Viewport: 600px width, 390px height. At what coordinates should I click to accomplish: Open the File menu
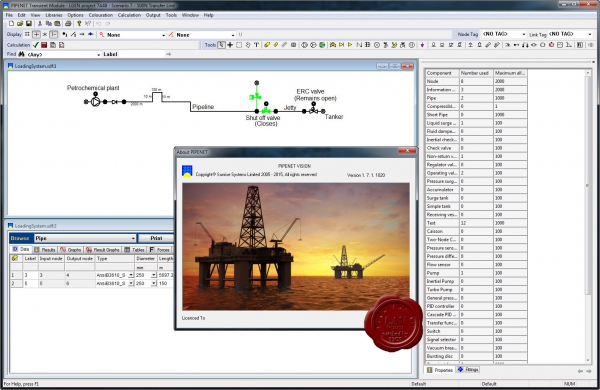tap(9, 15)
